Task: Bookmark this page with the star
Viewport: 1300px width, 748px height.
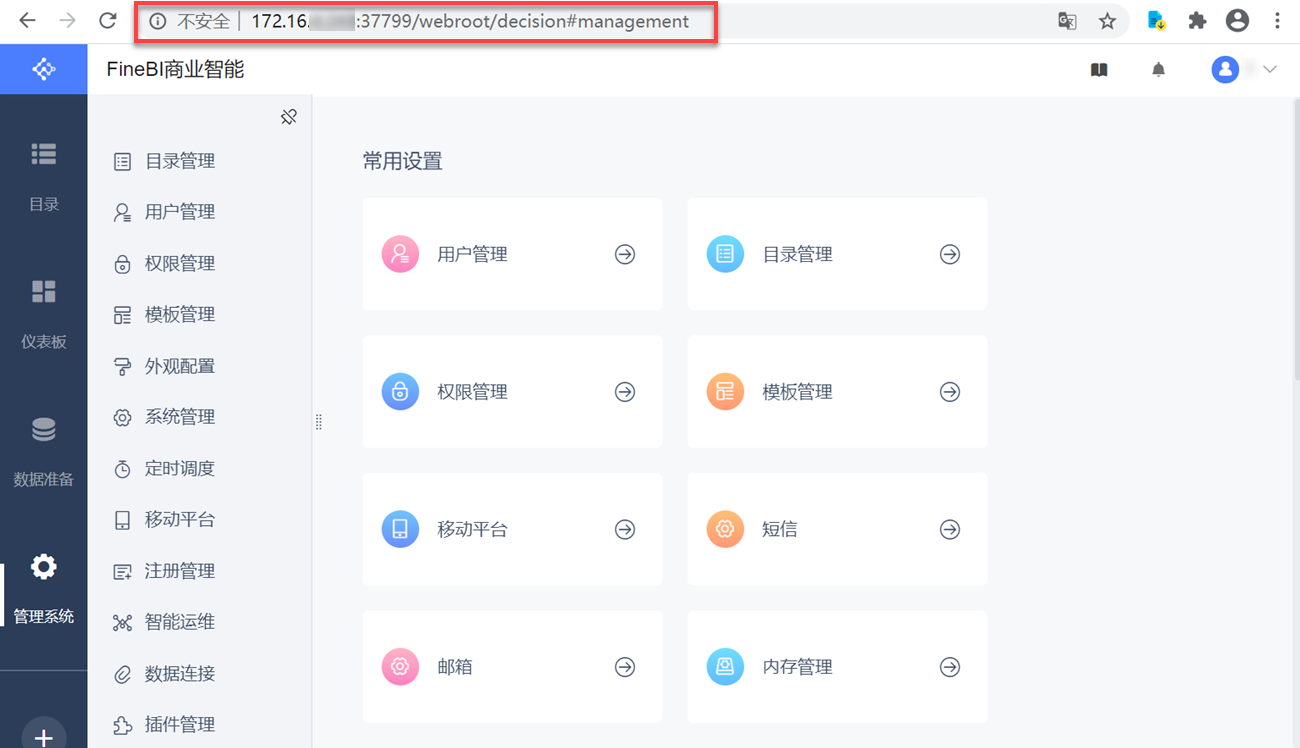Action: coord(1107,21)
